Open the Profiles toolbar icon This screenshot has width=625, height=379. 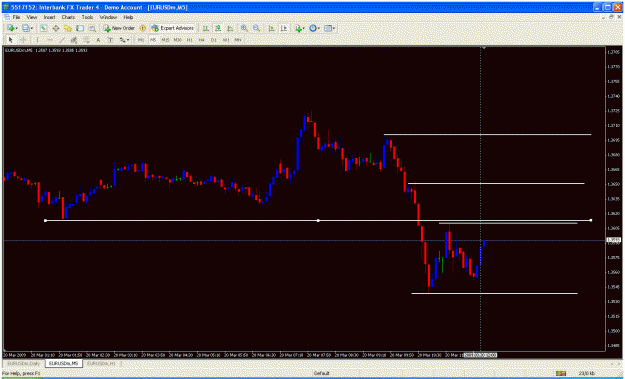[26, 28]
